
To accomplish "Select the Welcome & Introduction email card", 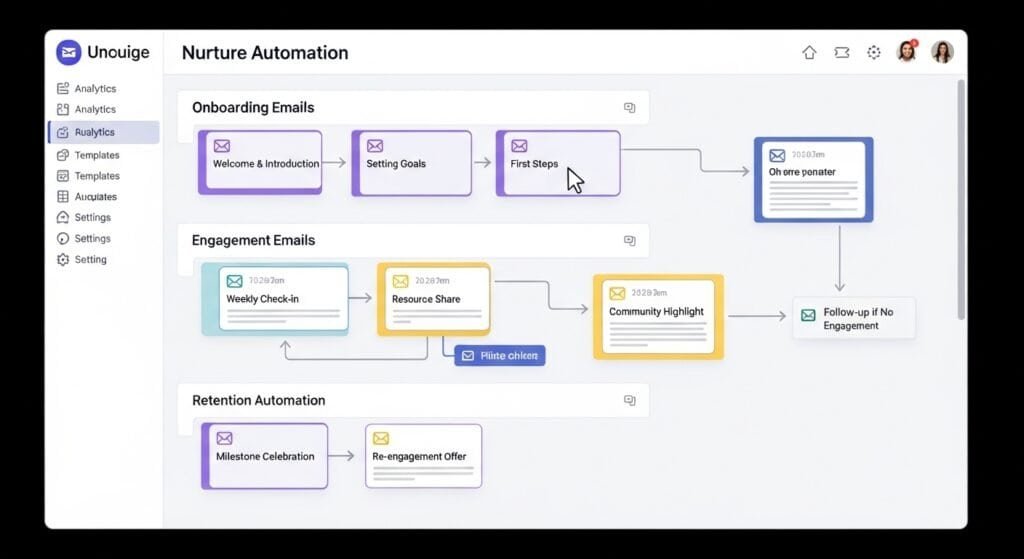I will pos(260,163).
